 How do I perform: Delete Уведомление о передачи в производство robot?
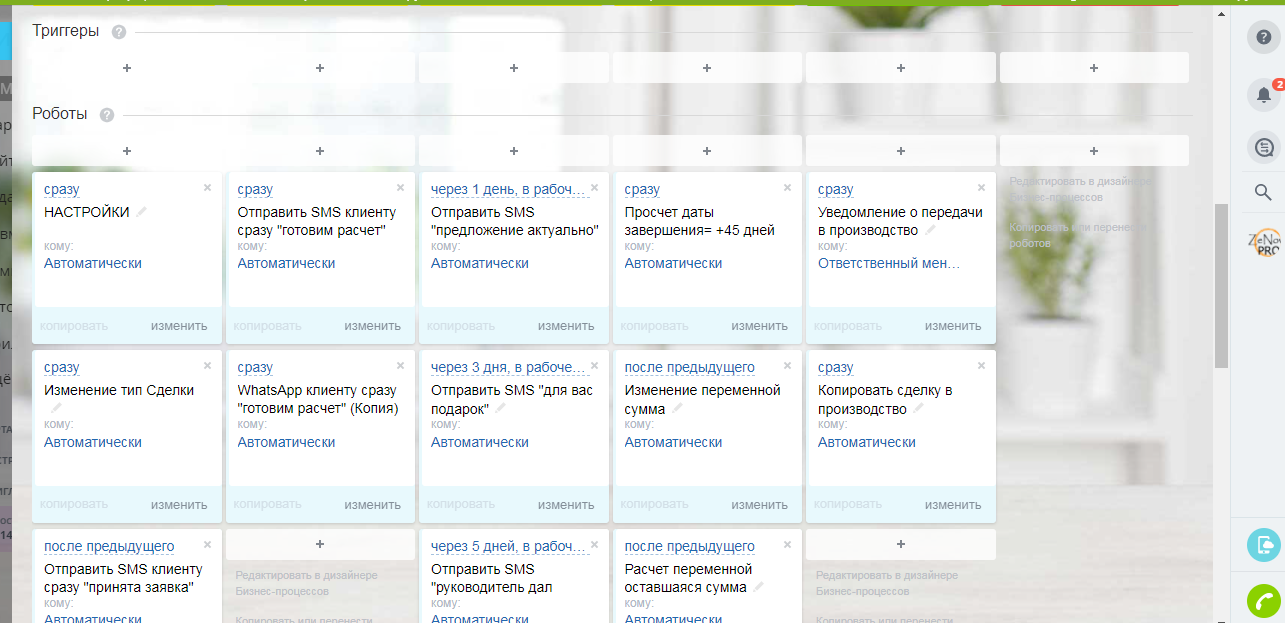981,187
